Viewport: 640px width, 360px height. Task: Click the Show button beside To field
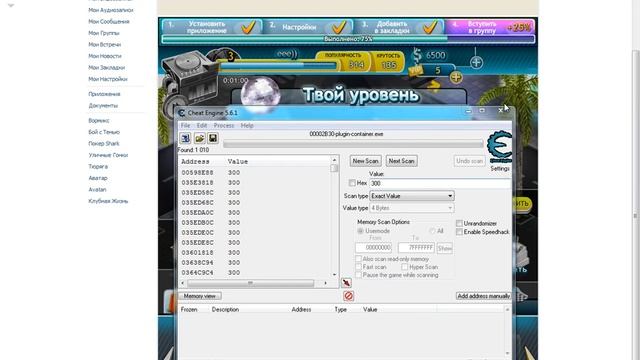pyautogui.click(x=444, y=248)
